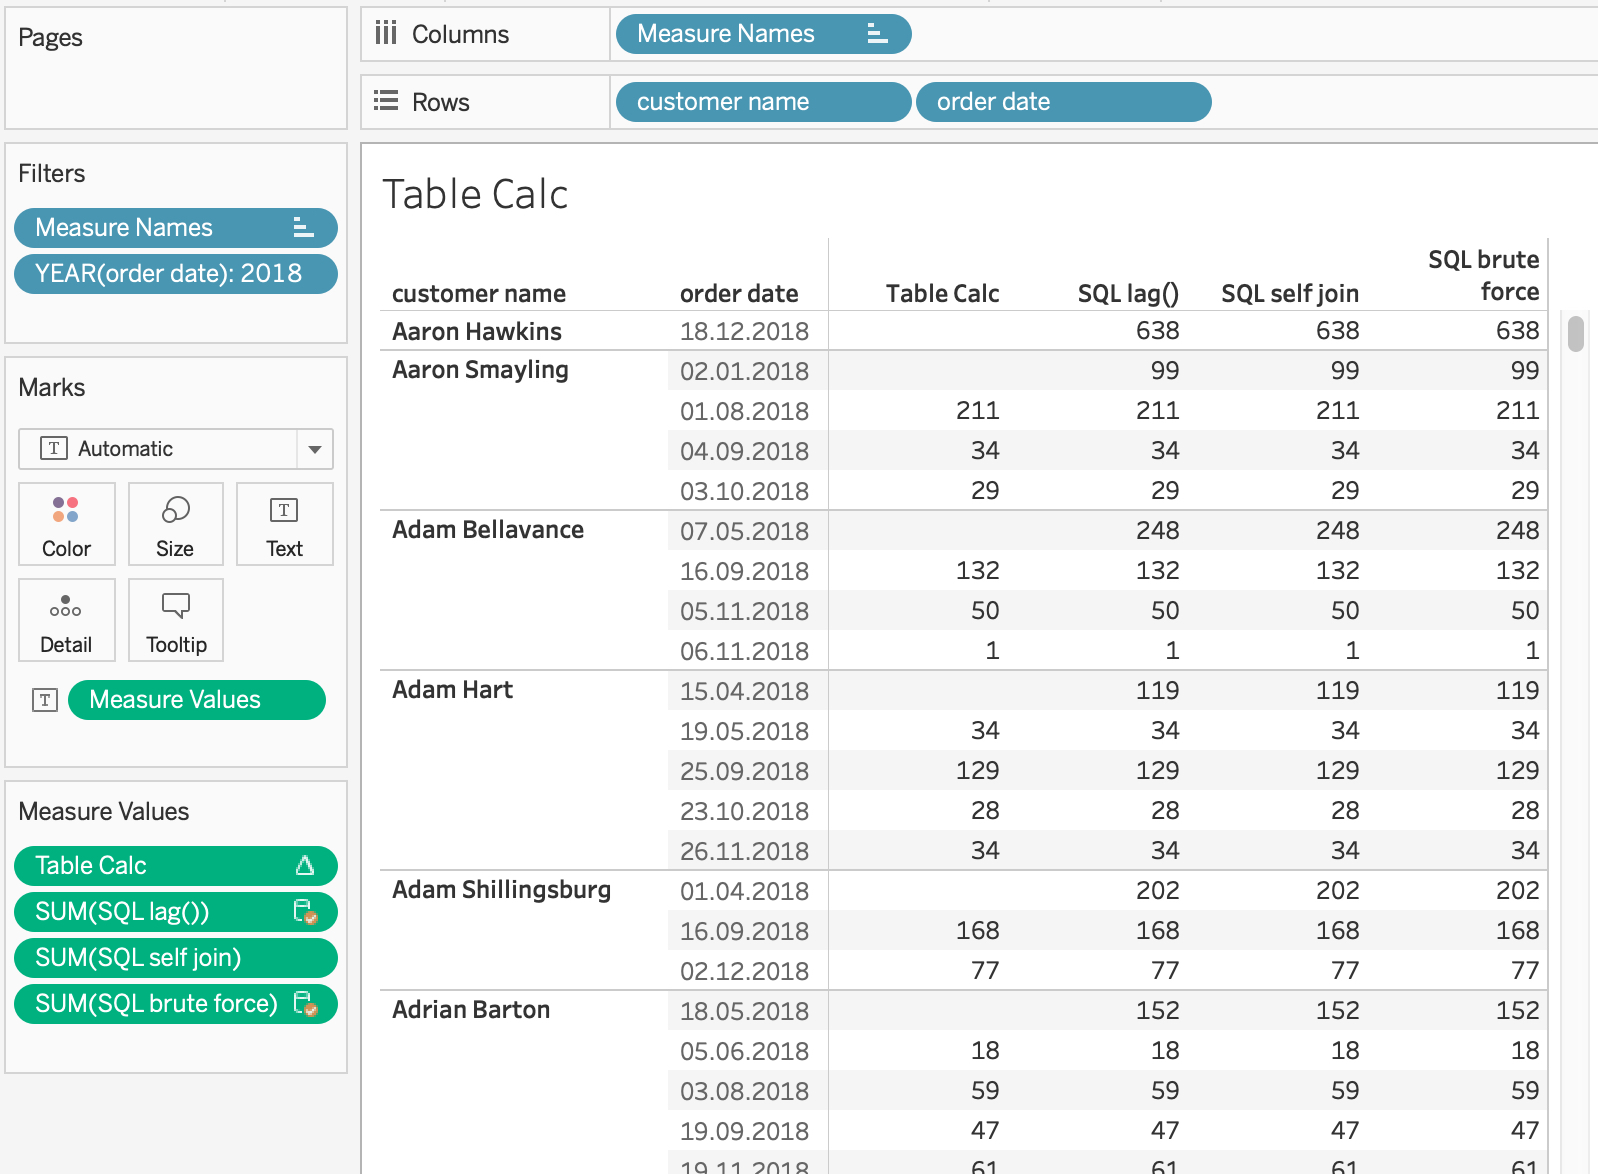Click the Detail marks card button
The height and width of the screenshot is (1174, 1598).
coord(67,620)
